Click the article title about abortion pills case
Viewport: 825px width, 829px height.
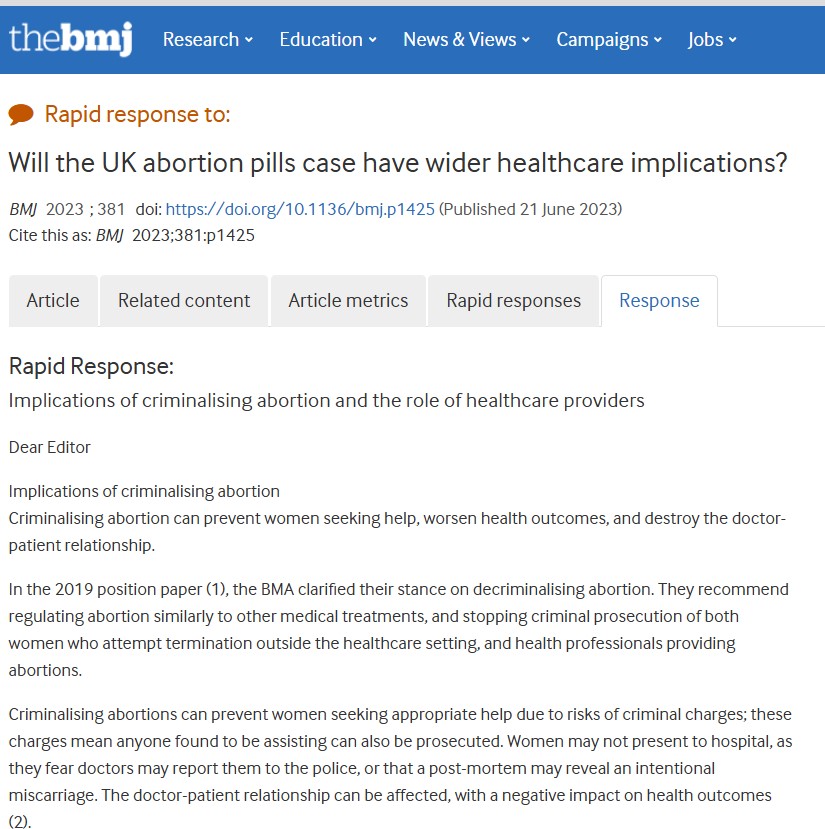click(x=398, y=163)
